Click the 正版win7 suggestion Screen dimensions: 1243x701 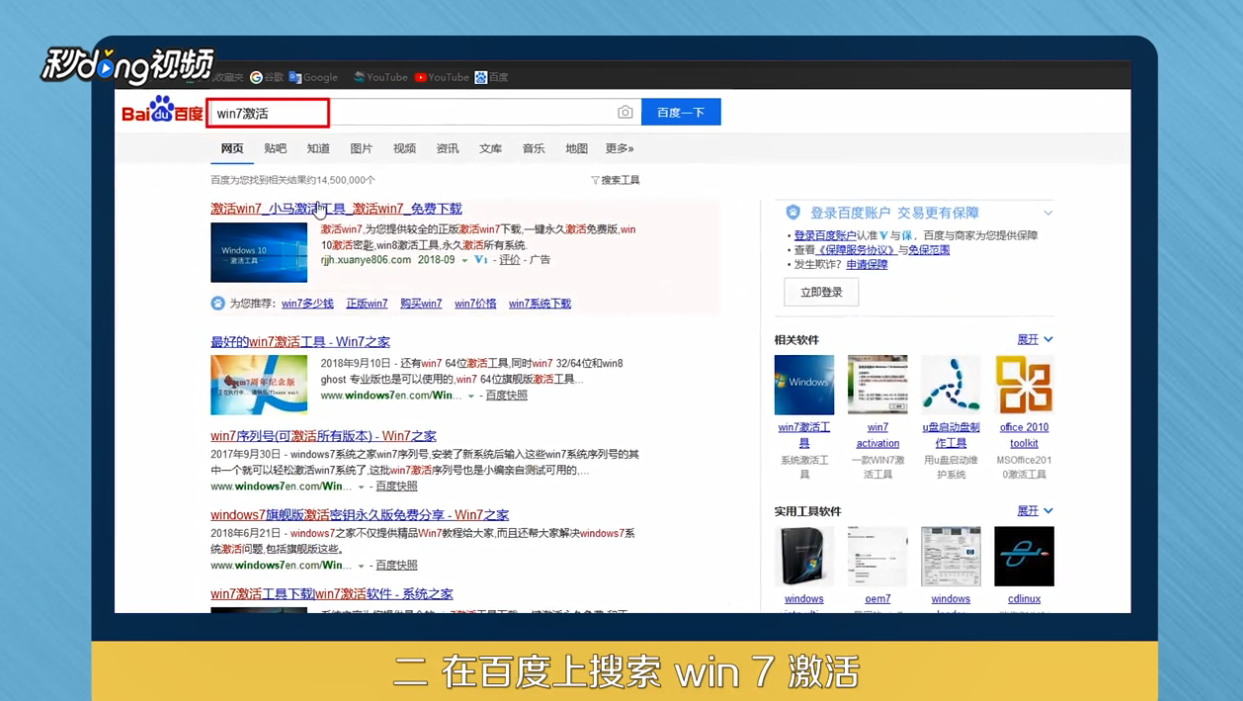coord(367,304)
